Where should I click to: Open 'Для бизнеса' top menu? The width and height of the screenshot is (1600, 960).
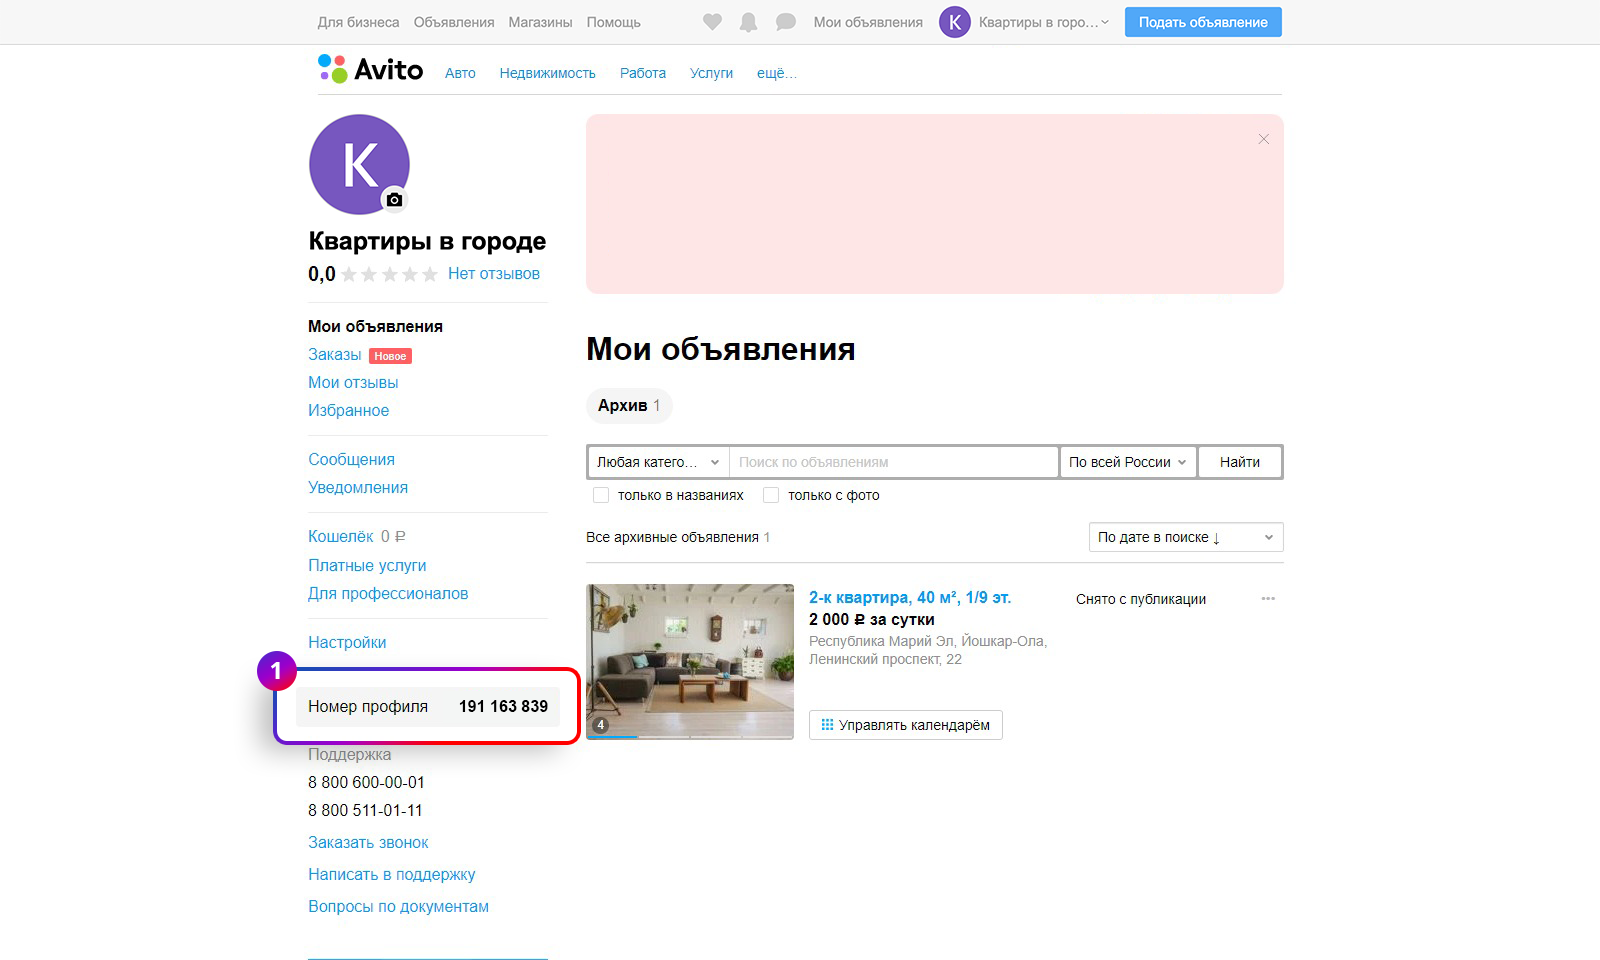click(x=358, y=22)
